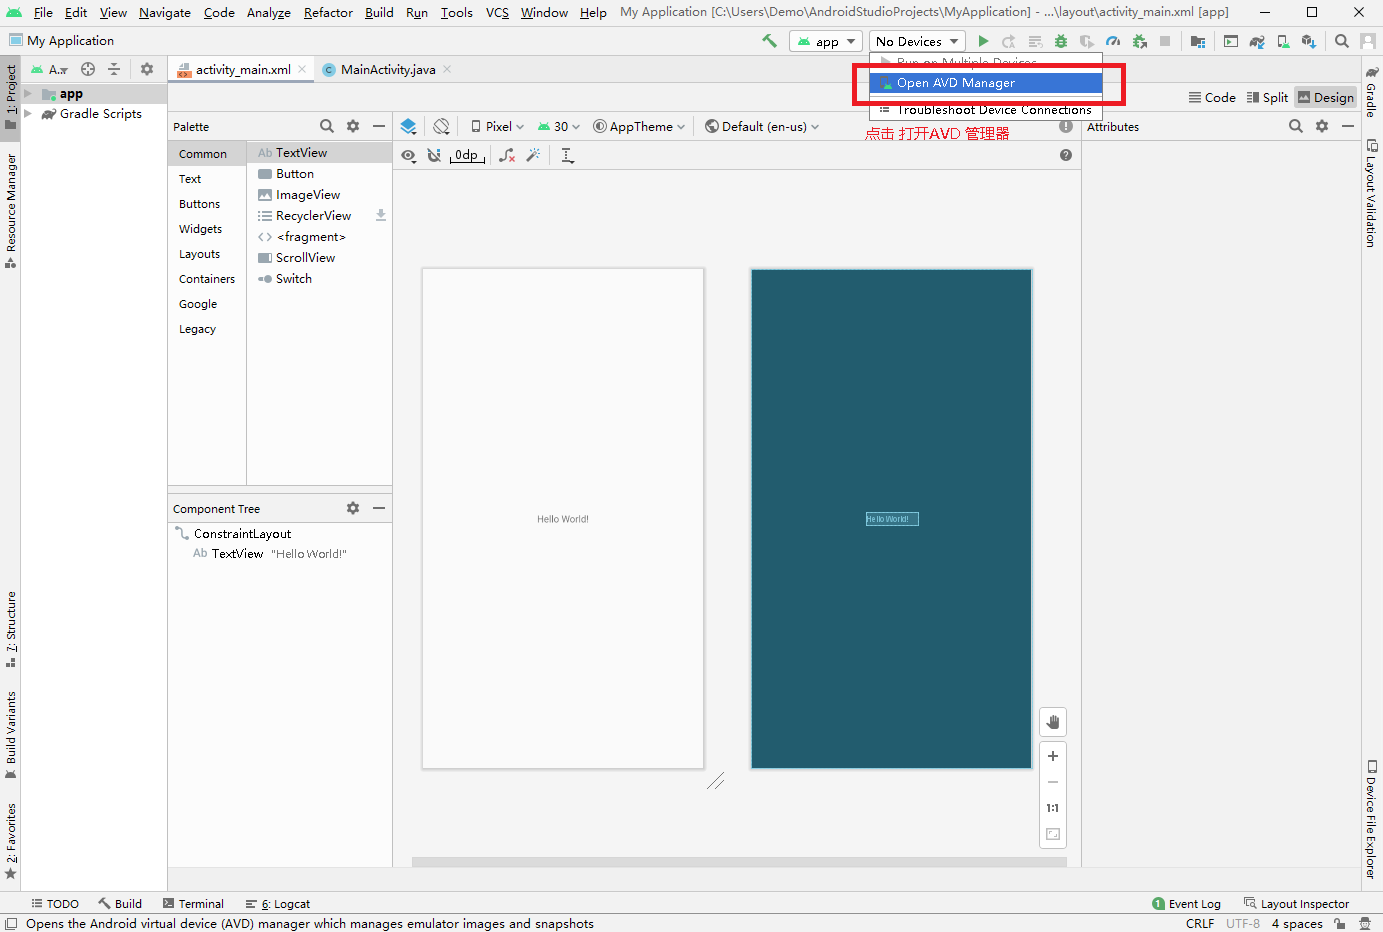
Task: Open the TODO tool window
Action: (55, 904)
